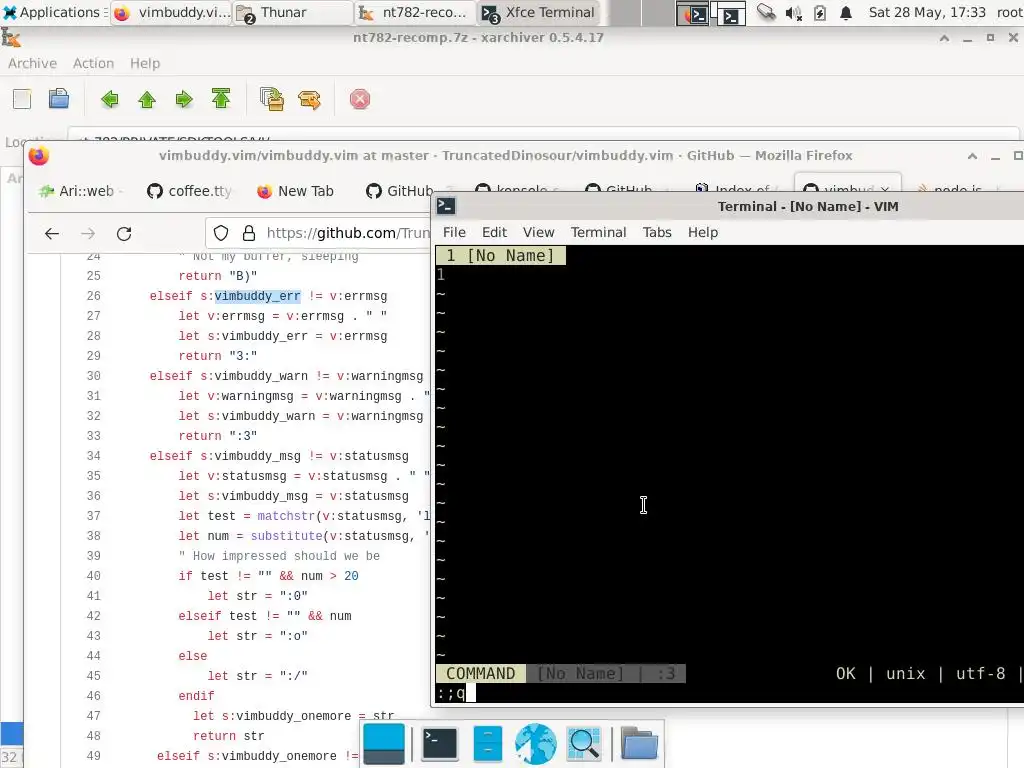Click the notification bell icon
This screenshot has width=1024, height=768.
click(846, 13)
